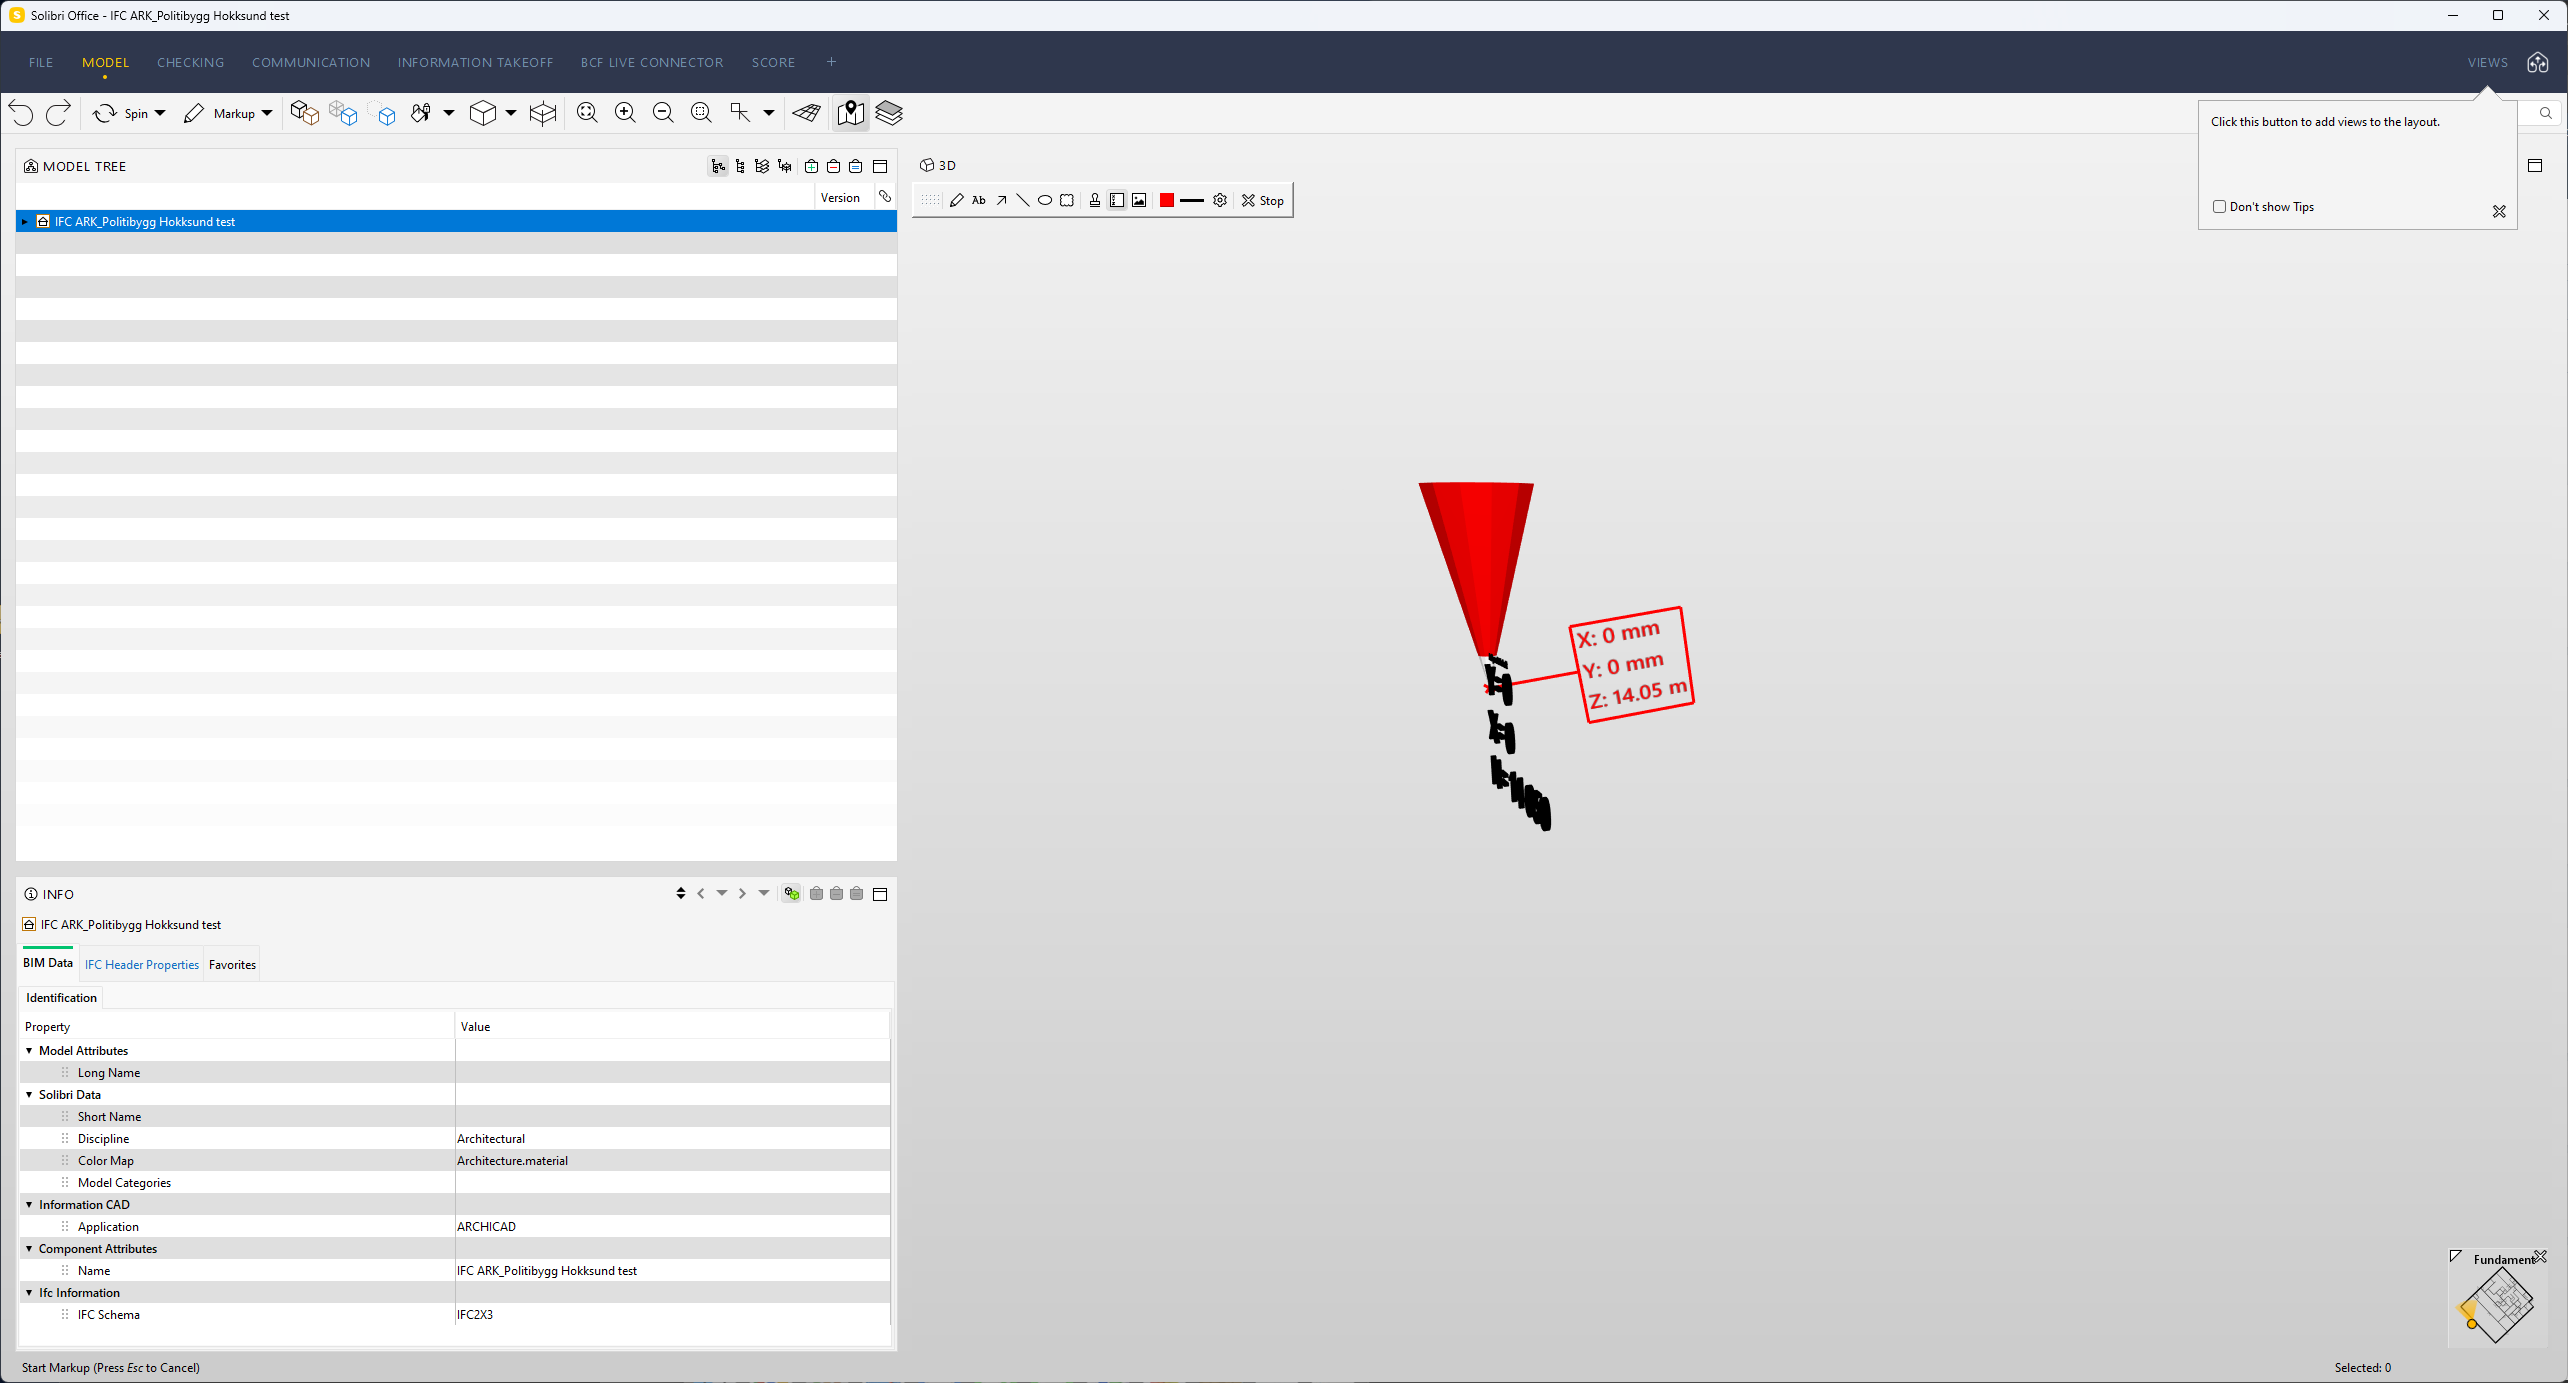Click the red markup color swatch

pyautogui.click(x=1166, y=201)
